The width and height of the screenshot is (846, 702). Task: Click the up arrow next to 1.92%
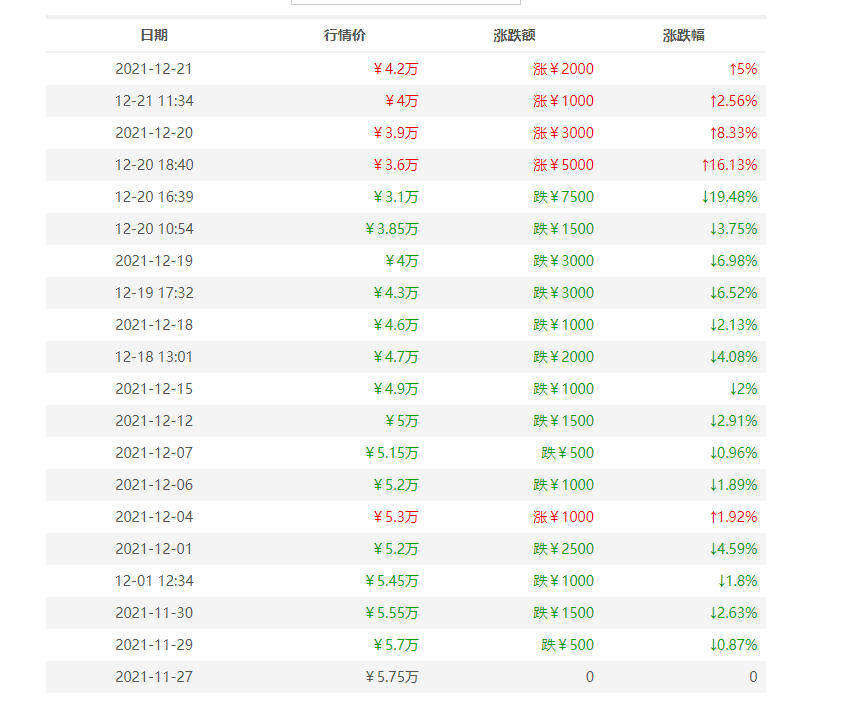pos(713,517)
